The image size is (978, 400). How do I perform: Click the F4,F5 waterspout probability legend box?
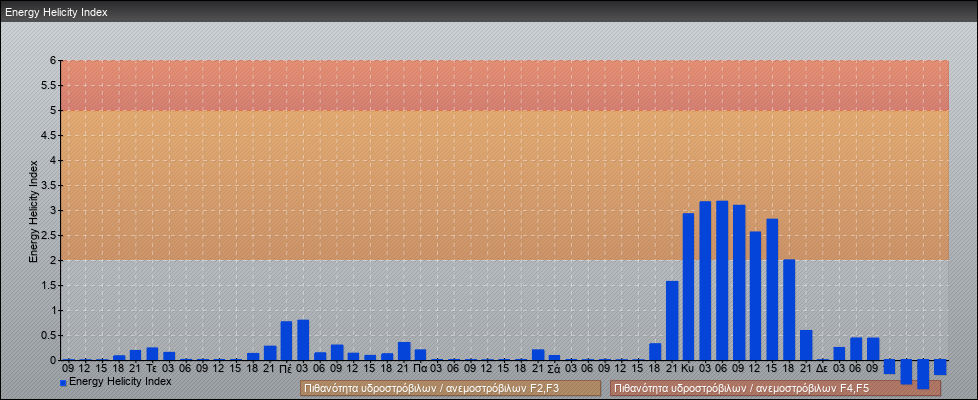pyautogui.click(x=775, y=388)
